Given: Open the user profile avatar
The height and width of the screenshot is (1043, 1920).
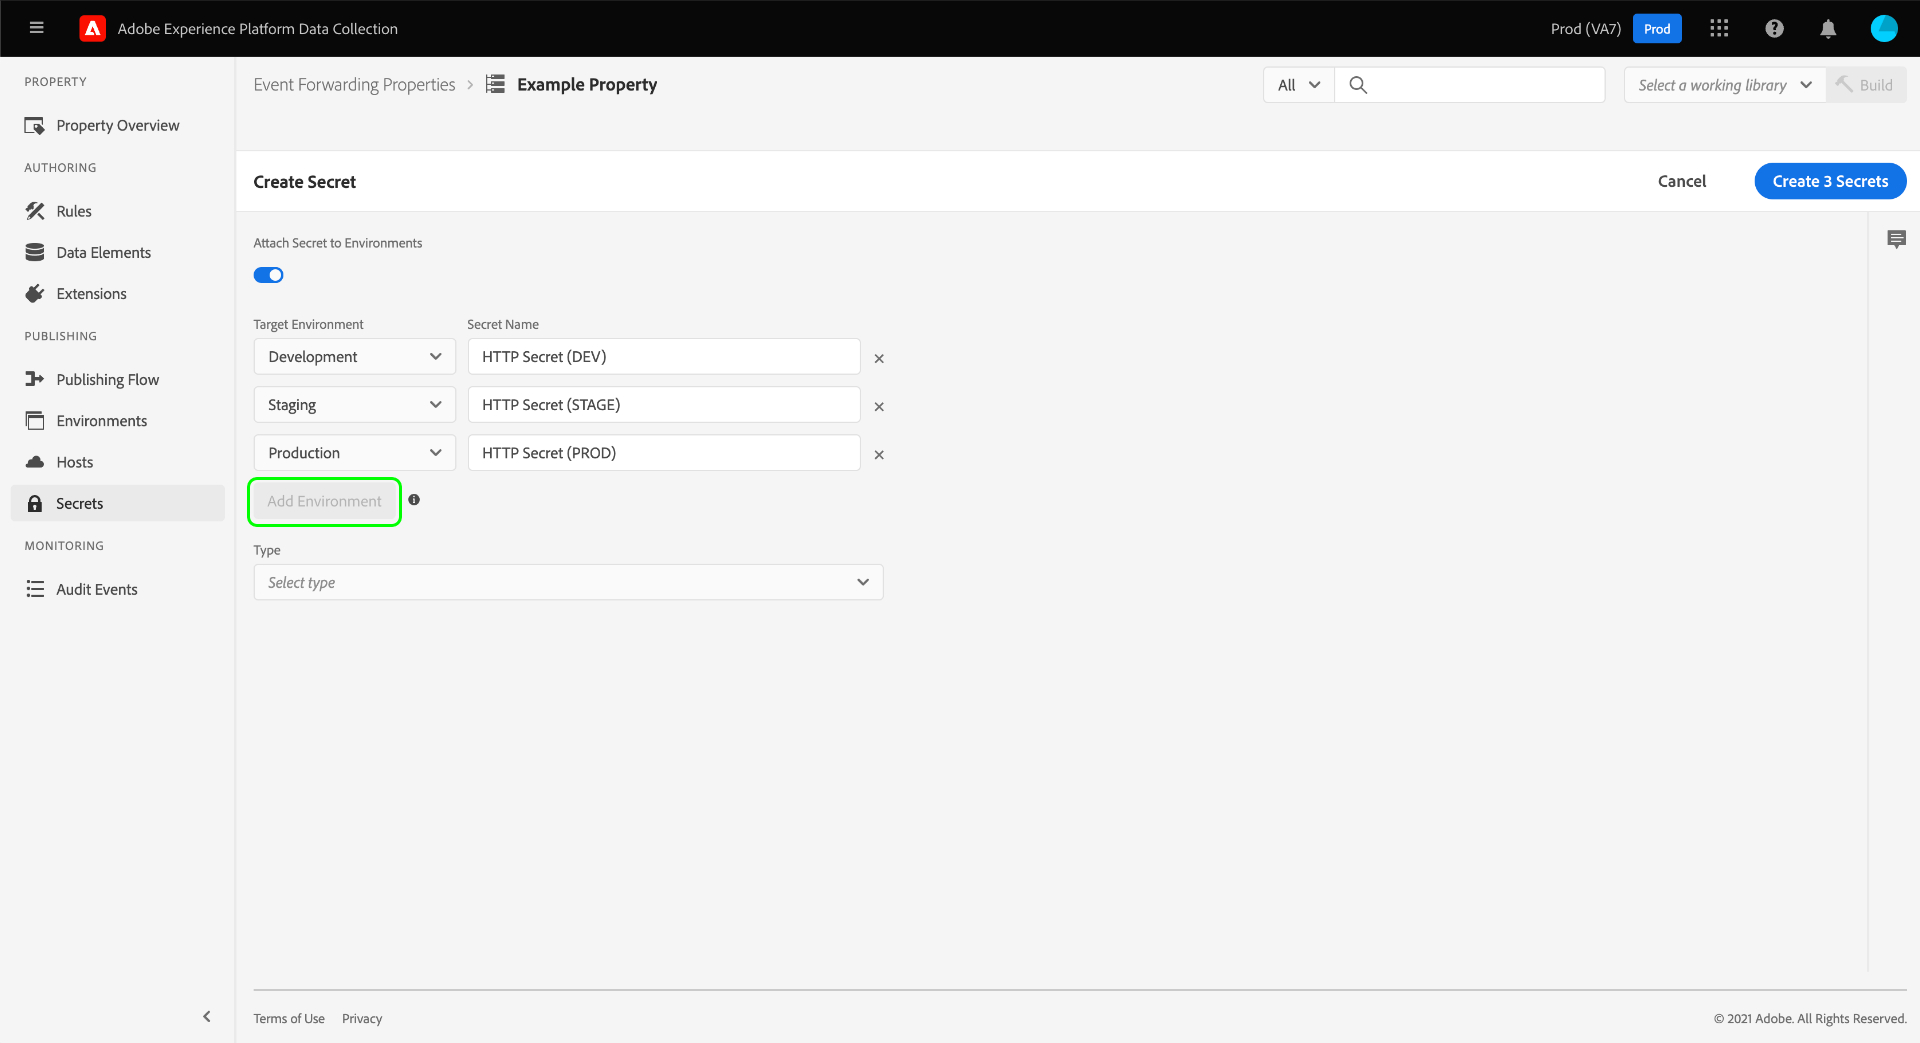Looking at the screenshot, I should click(x=1884, y=28).
